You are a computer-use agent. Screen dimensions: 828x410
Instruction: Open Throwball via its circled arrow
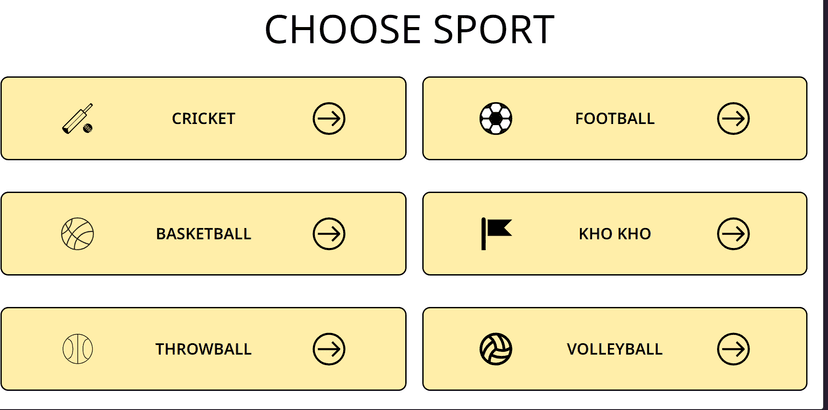pyautogui.click(x=329, y=349)
